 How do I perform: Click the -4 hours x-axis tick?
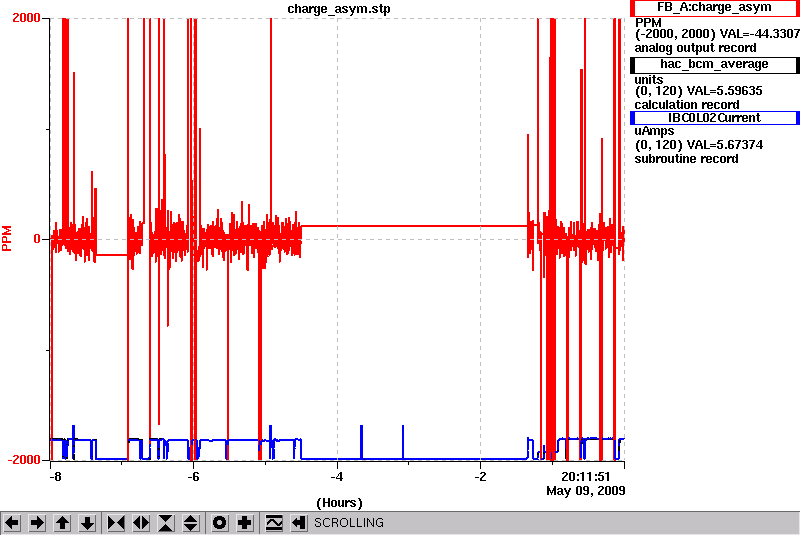(336, 476)
